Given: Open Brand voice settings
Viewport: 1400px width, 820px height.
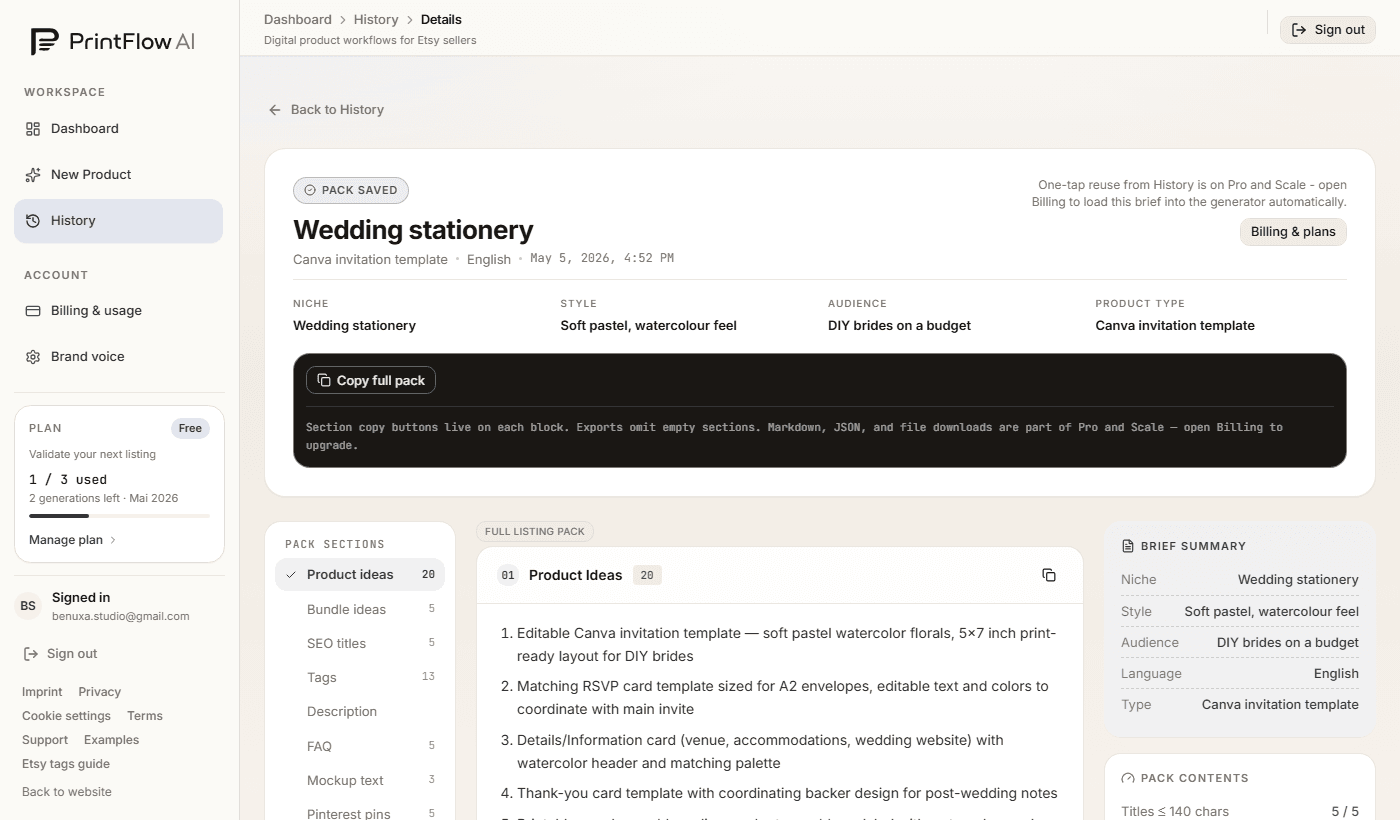Looking at the screenshot, I should [x=118, y=356].
